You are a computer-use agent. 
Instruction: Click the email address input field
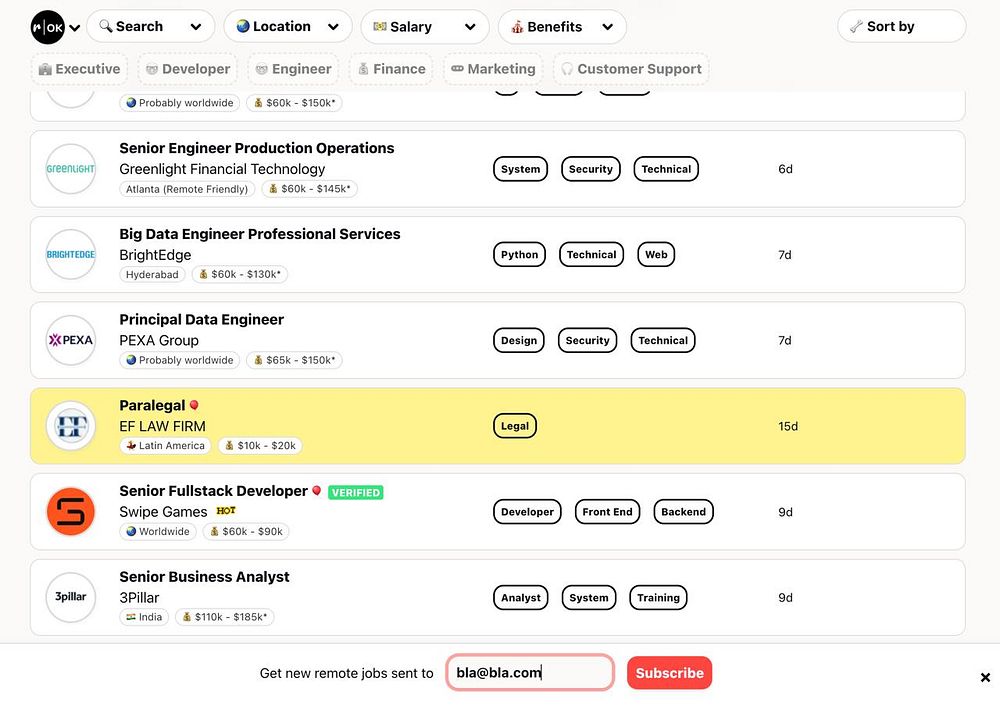tap(530, 673)
